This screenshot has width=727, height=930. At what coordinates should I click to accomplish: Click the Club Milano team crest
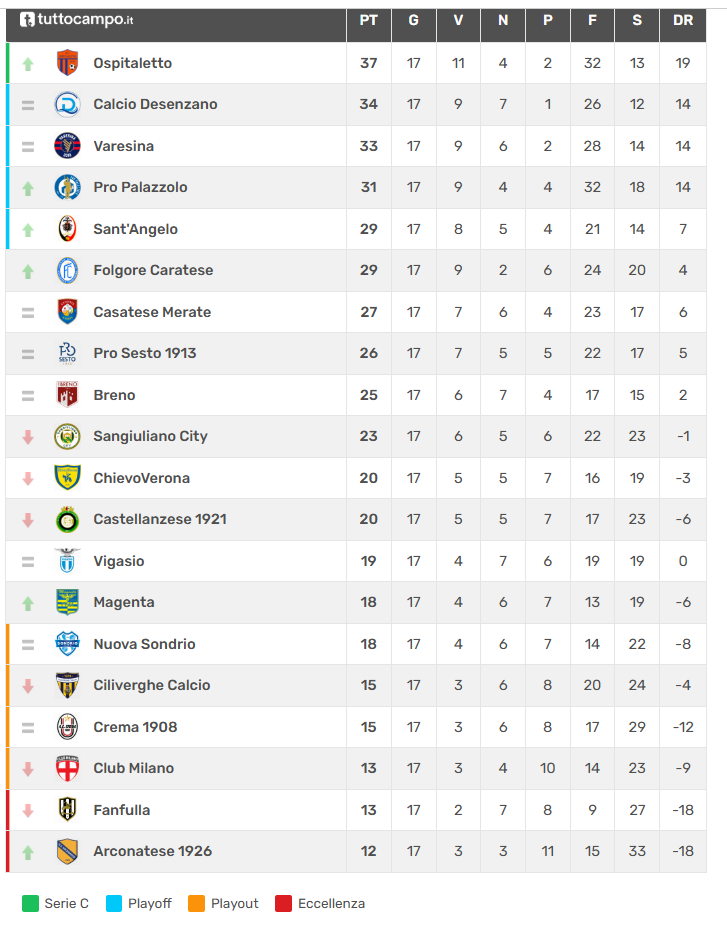(67, 768)
